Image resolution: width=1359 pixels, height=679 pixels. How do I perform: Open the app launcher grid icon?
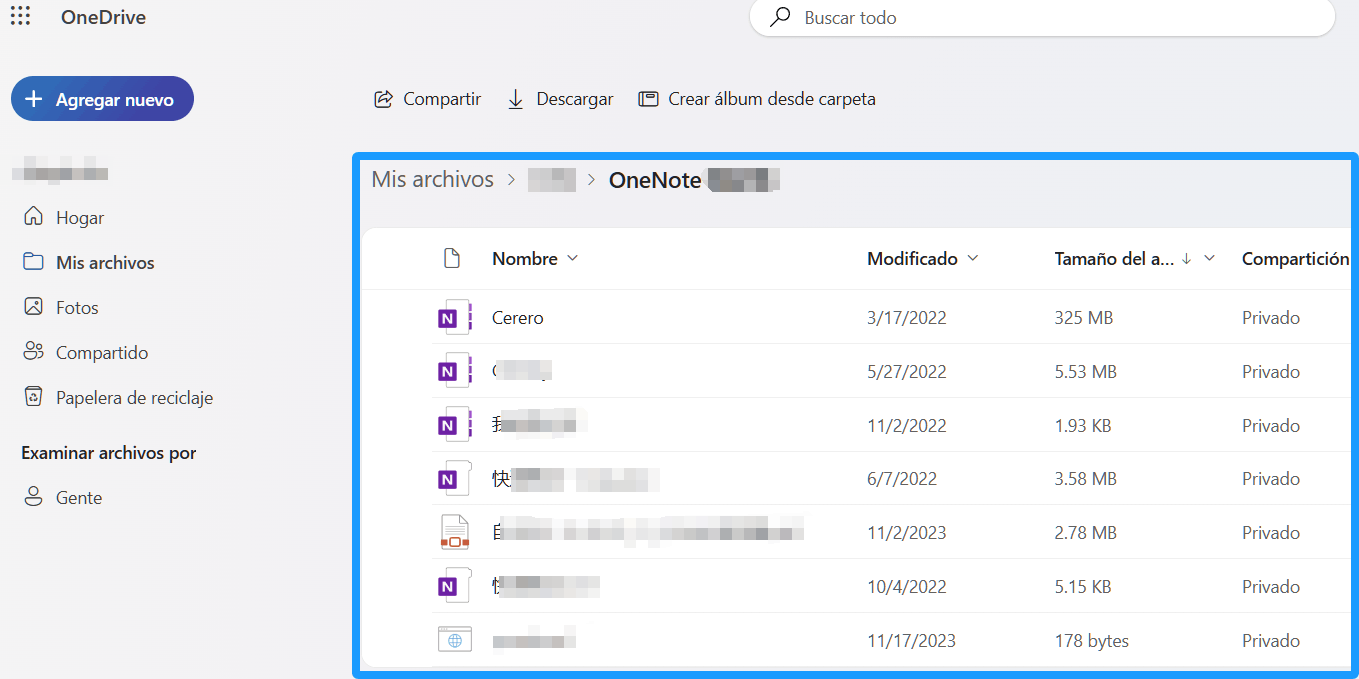[20, 16]
